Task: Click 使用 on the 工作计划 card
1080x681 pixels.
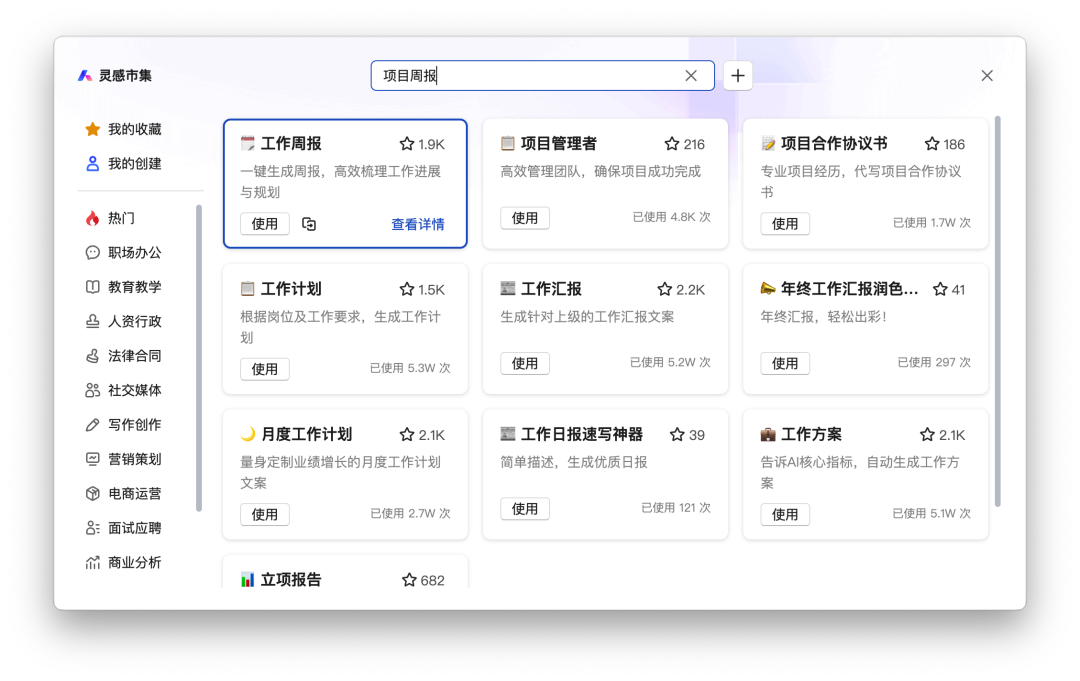Action: [x=264, y=369]
